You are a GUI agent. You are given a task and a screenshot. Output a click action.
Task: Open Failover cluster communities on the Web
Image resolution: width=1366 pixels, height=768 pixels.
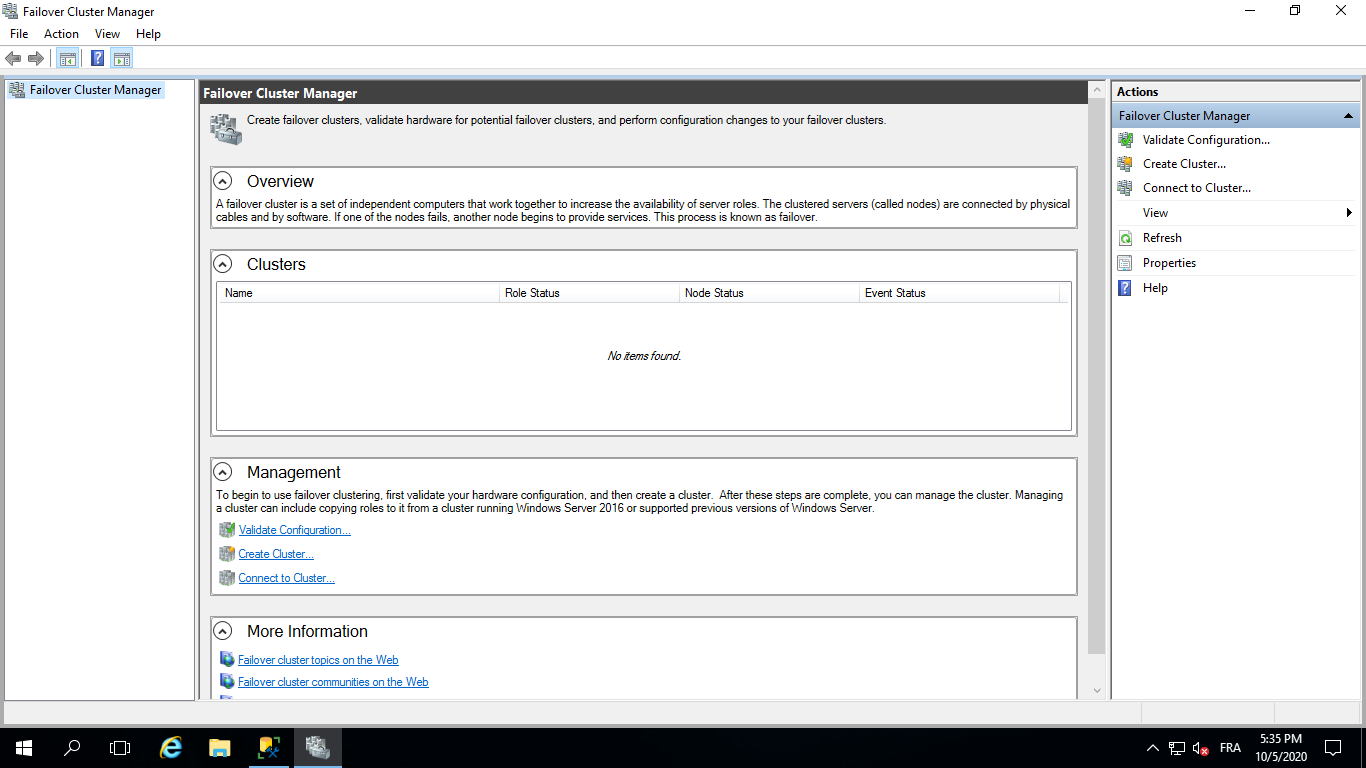[x=333, y=682]
